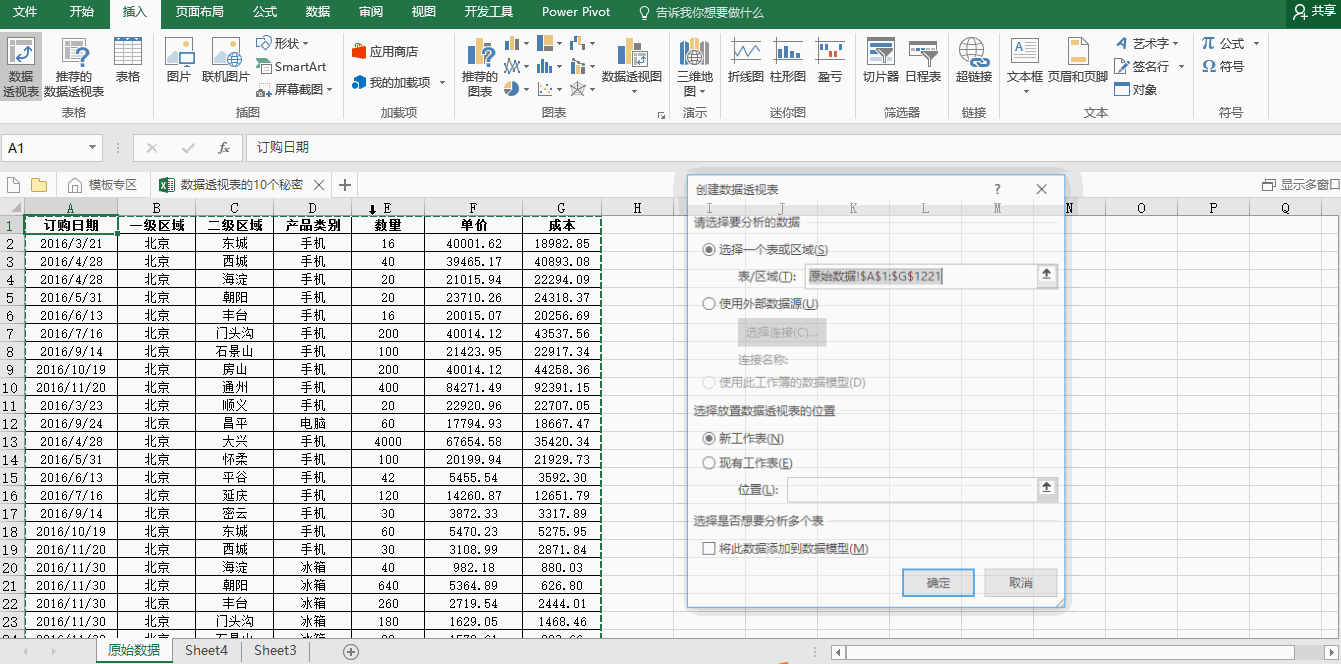The image size is (1341, 664).
Task: Insert a 文本框 (Text Box)
Action: (1024, 60)
